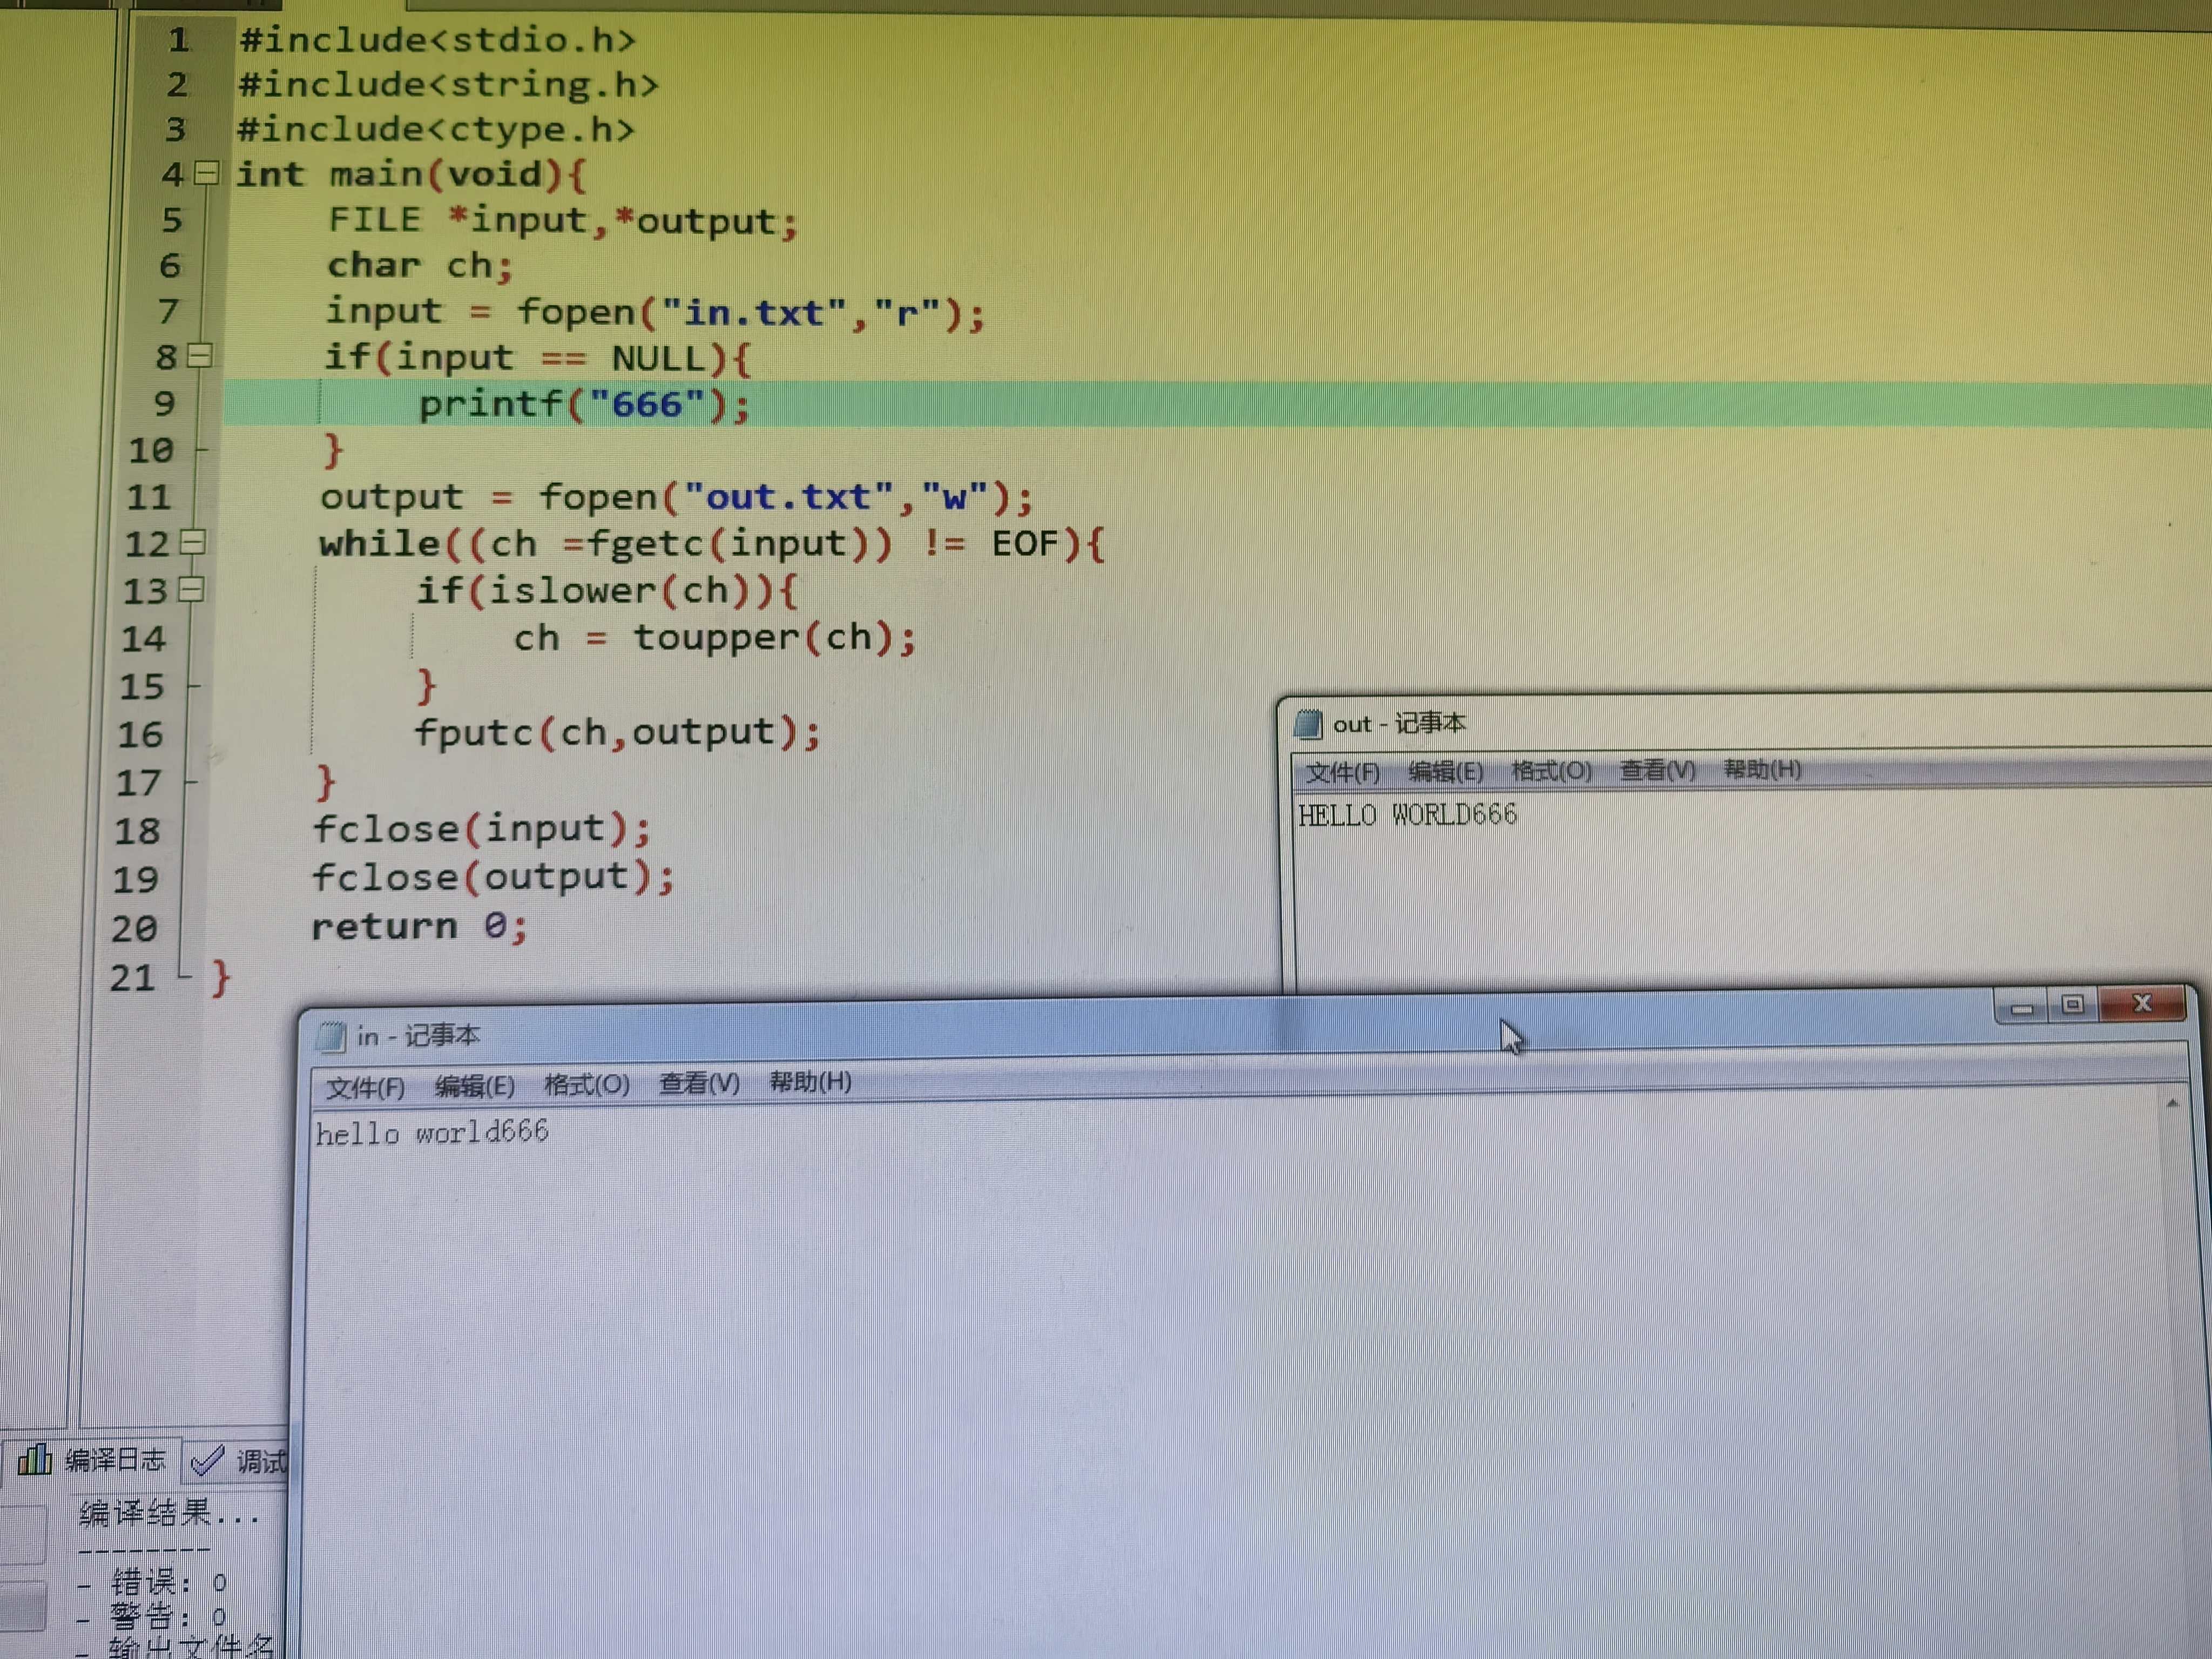The image size is (2212, 1659).
Task: Open 格式(O) menu in the in Notepad
Action: point(587,1085)
